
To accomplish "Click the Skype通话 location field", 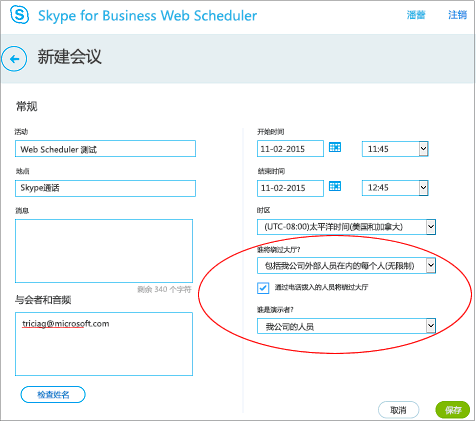I will (x=105, y=188).
